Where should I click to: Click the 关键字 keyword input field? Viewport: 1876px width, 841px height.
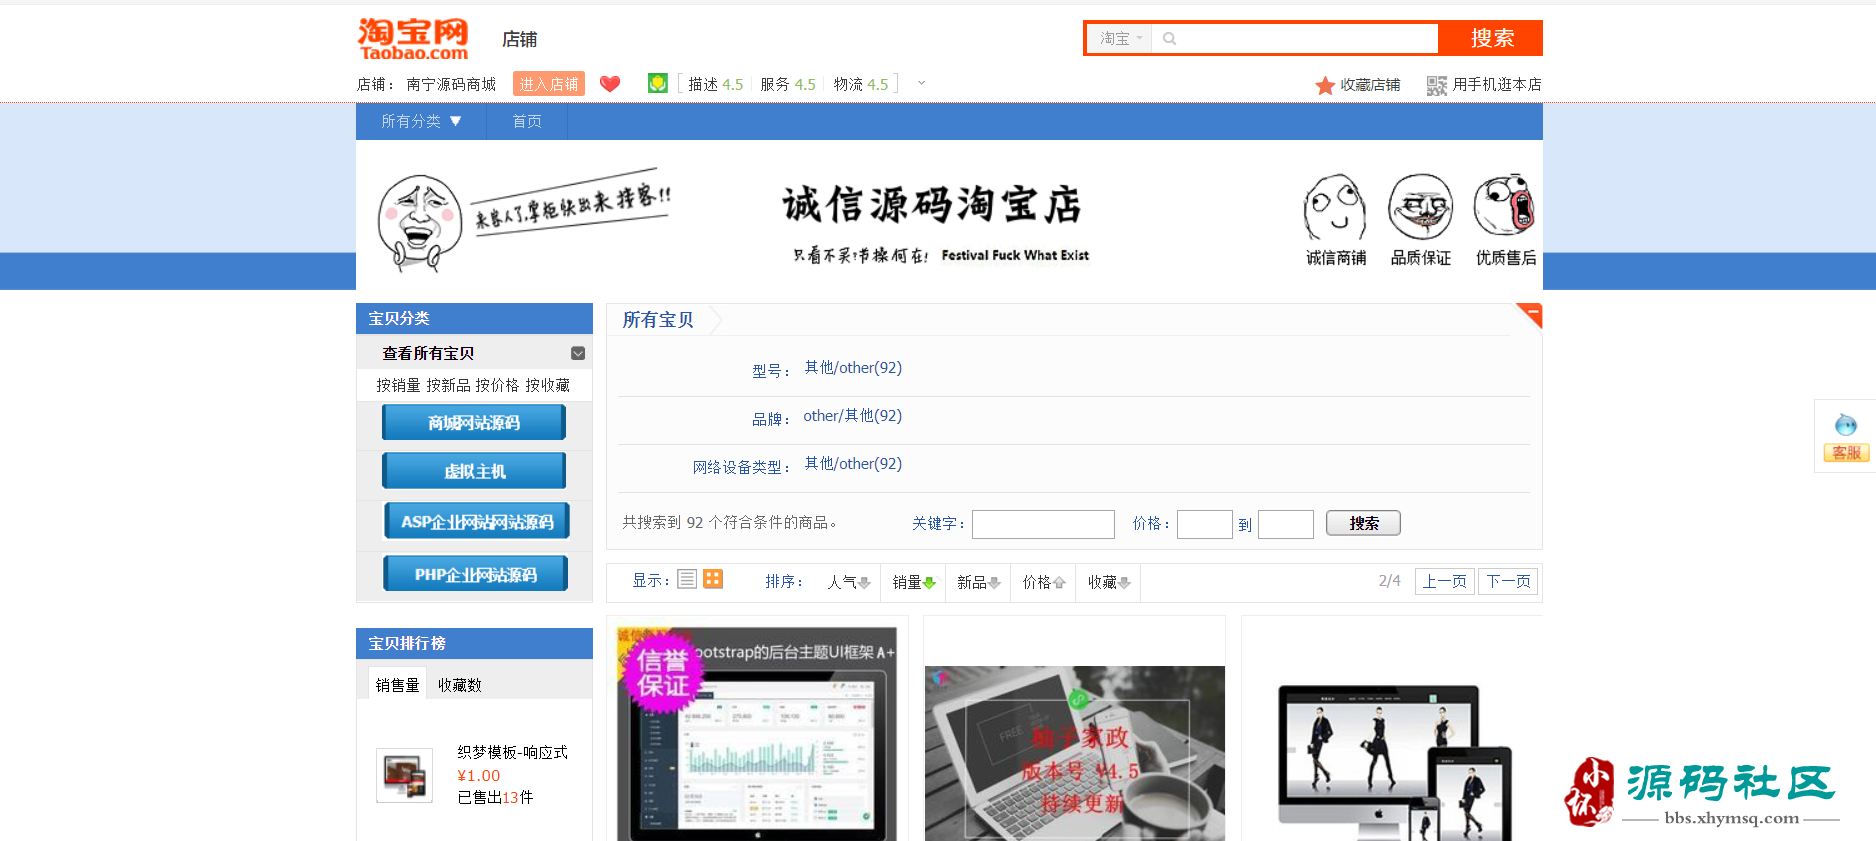1043,524
